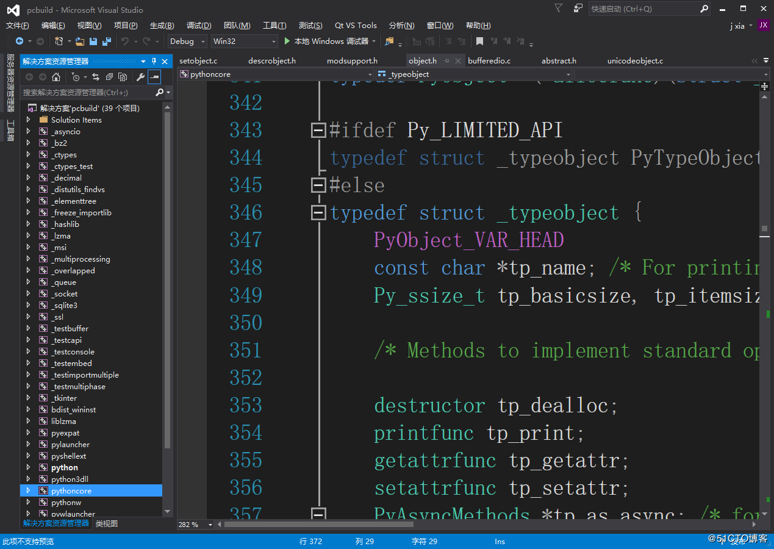Screen dimensions: 774x549
Task: Click the Save file icon
Action: coord(93,41)
